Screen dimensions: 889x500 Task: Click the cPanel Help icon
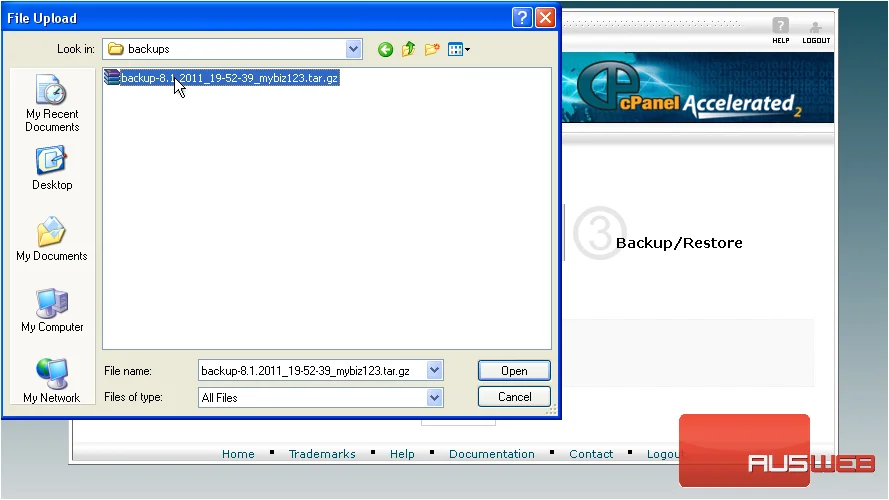tap(781, 31)
